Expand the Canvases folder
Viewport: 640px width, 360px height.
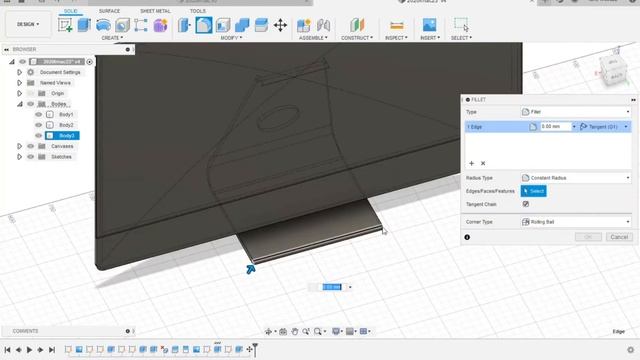(19, 146)
